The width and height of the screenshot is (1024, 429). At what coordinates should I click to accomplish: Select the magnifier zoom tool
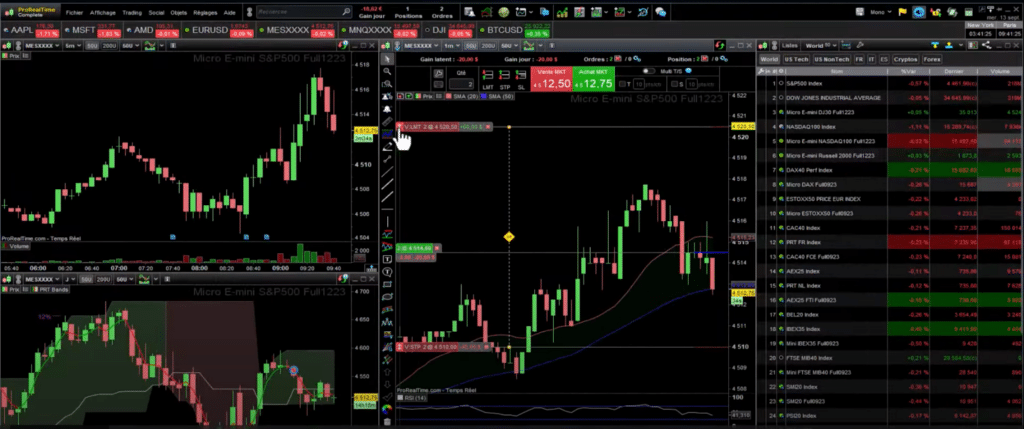(387, 71)
